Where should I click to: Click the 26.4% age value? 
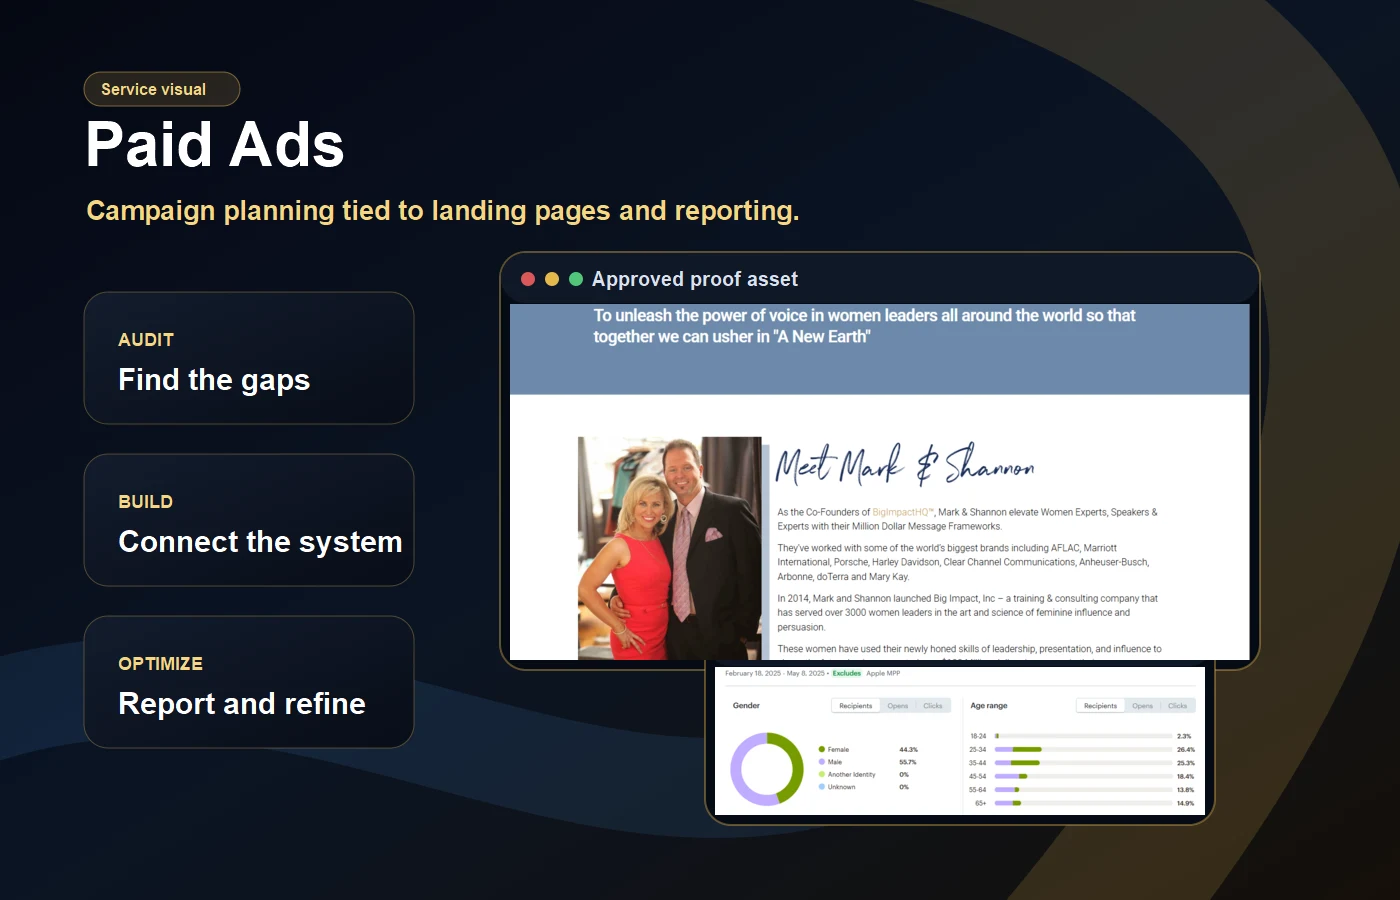tap(1186, 750)
